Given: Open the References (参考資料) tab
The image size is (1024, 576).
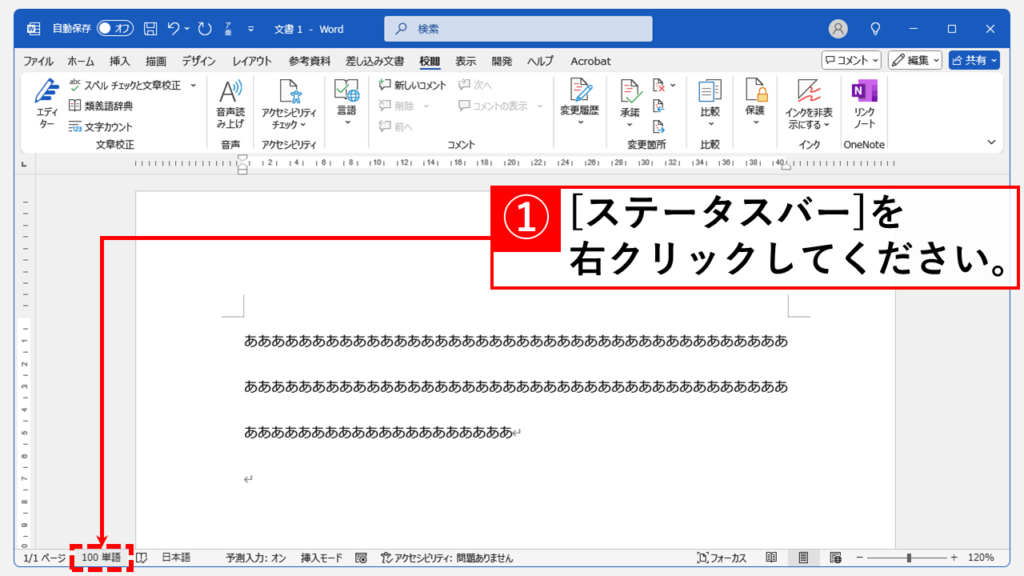Looking at the screenshot, I should click(x=309, y=61).
